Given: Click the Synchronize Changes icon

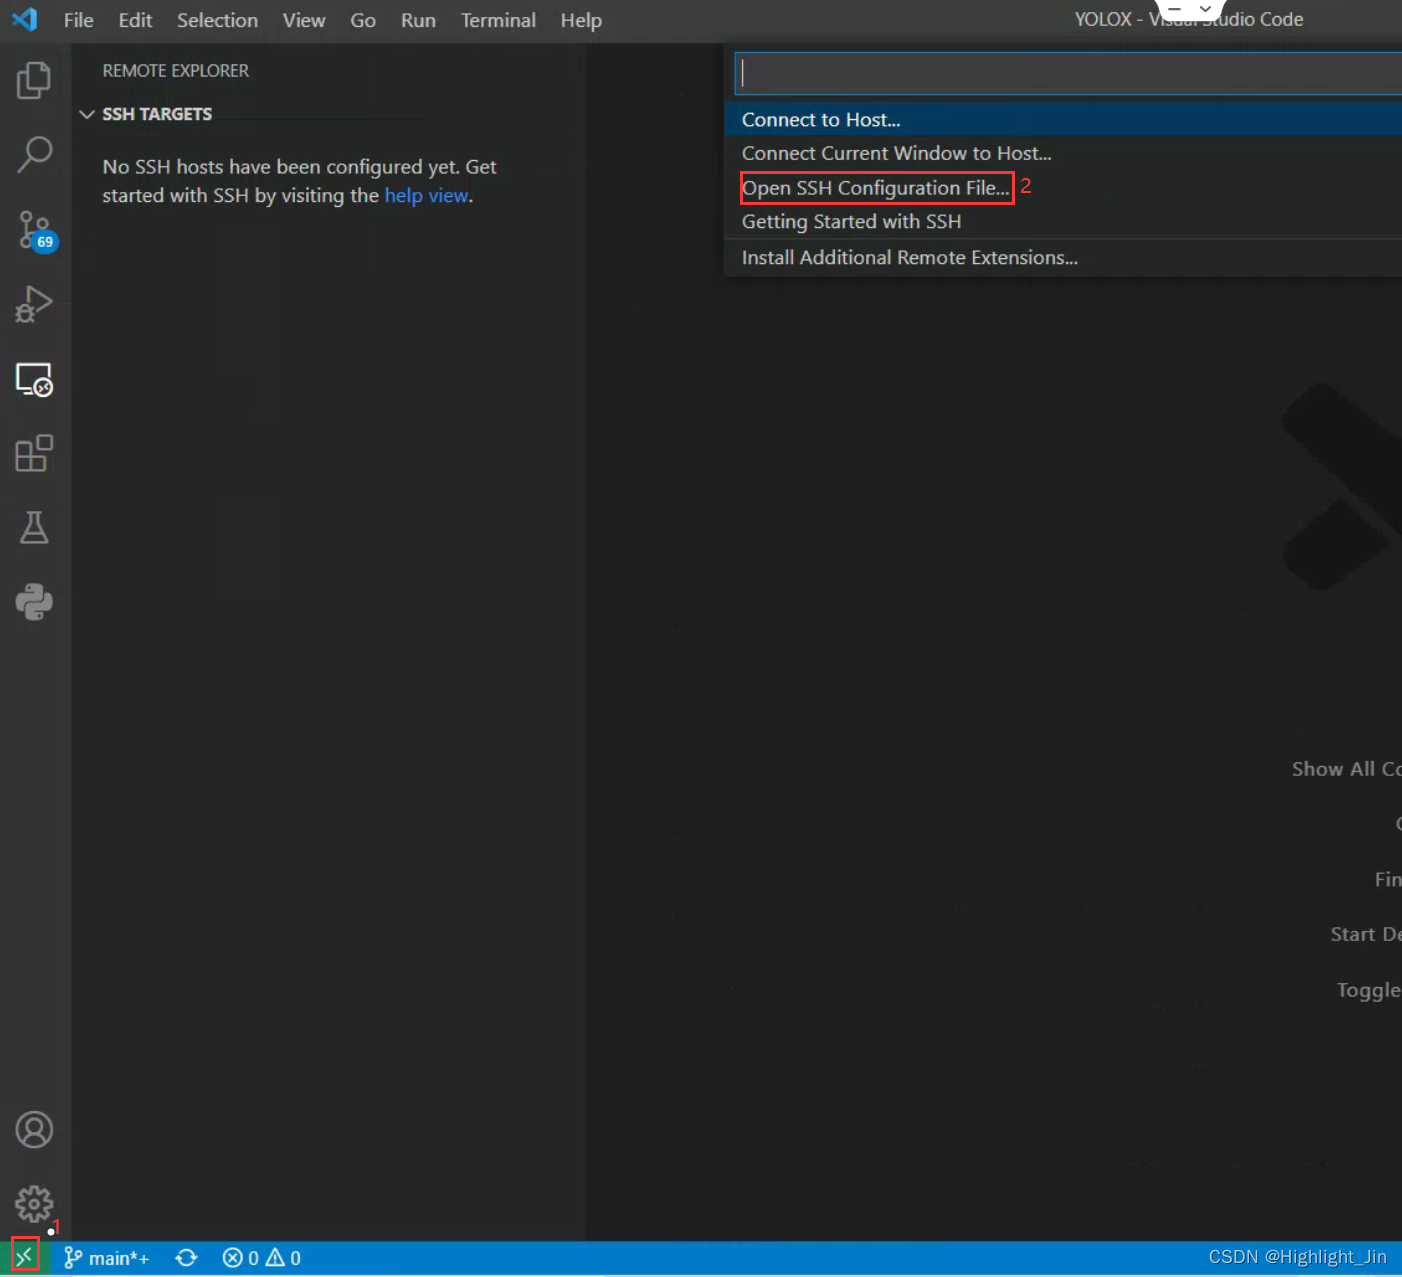Looking at the screenshot, I should pyautogui.click(x=186, y=1258).
